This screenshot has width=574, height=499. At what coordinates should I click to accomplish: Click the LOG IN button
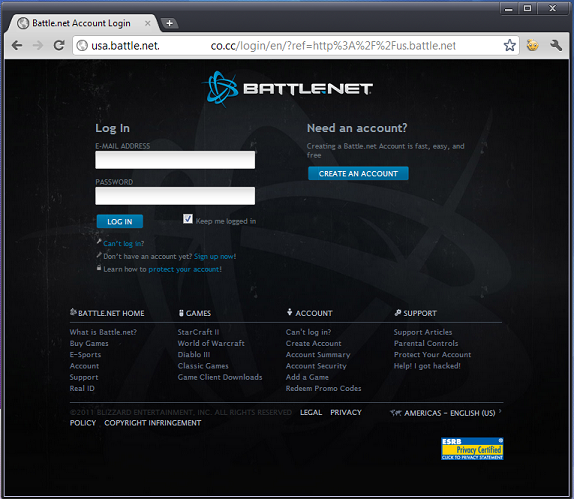coord(120,221)
